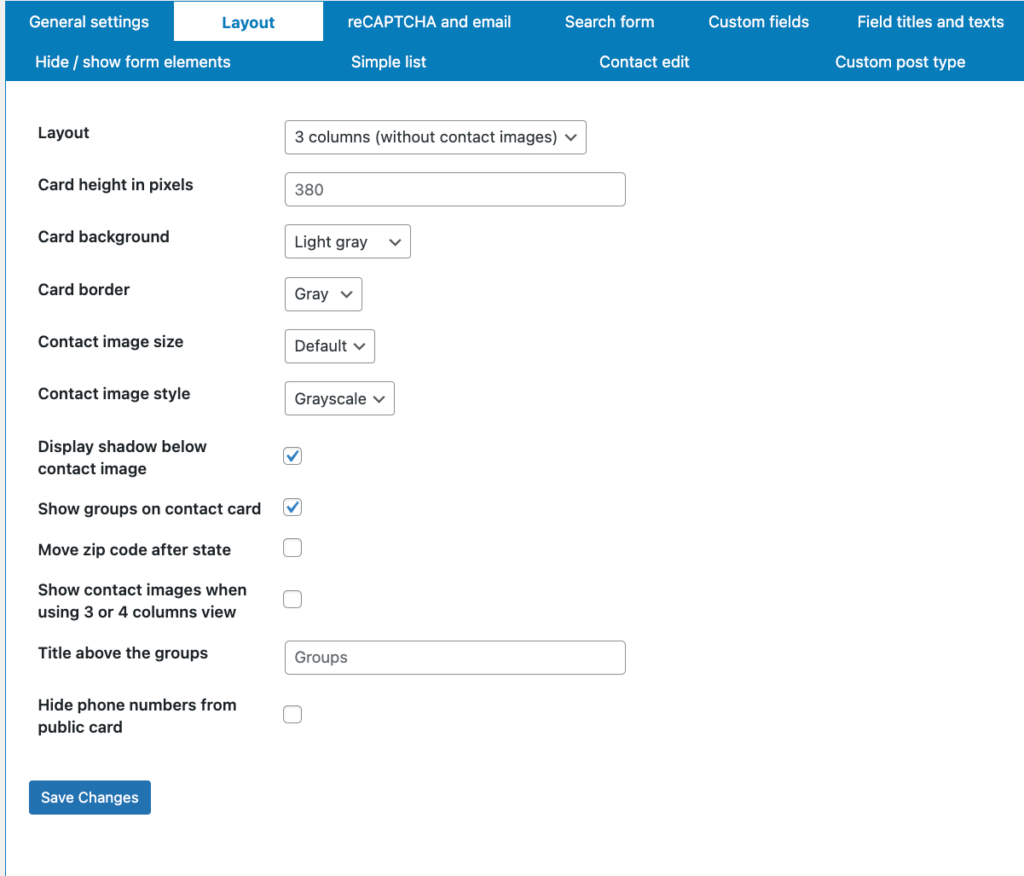Click the 'Card border' label text
1024x876 pixels.
pyautogui.click(x=84, y=289)
